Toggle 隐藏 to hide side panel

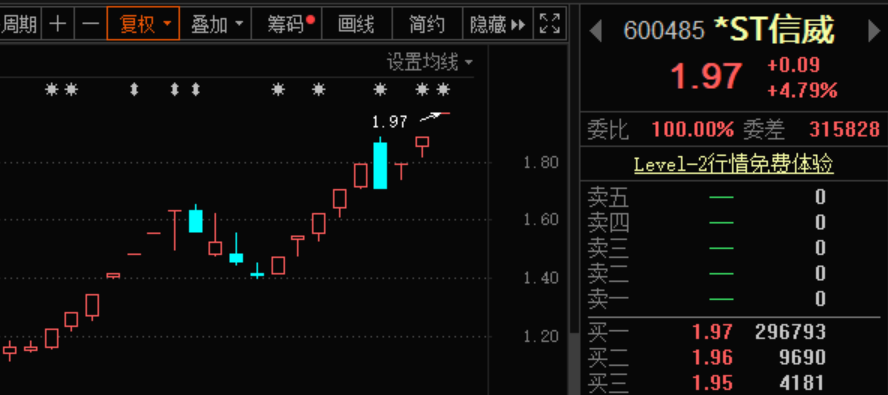point(497,24)
